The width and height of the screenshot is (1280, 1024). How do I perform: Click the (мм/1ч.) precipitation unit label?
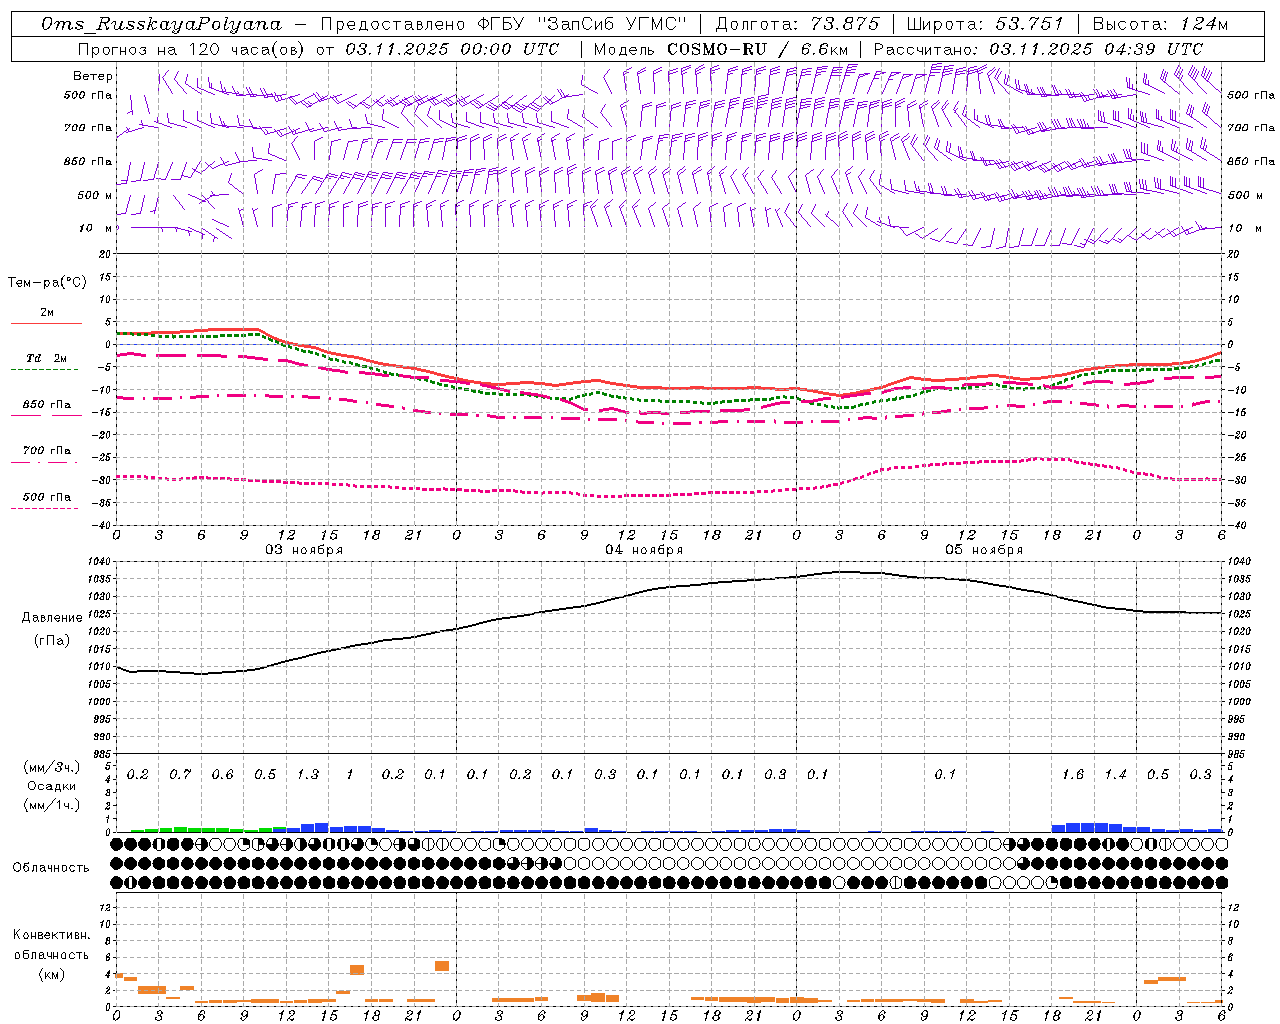(52, 805)
